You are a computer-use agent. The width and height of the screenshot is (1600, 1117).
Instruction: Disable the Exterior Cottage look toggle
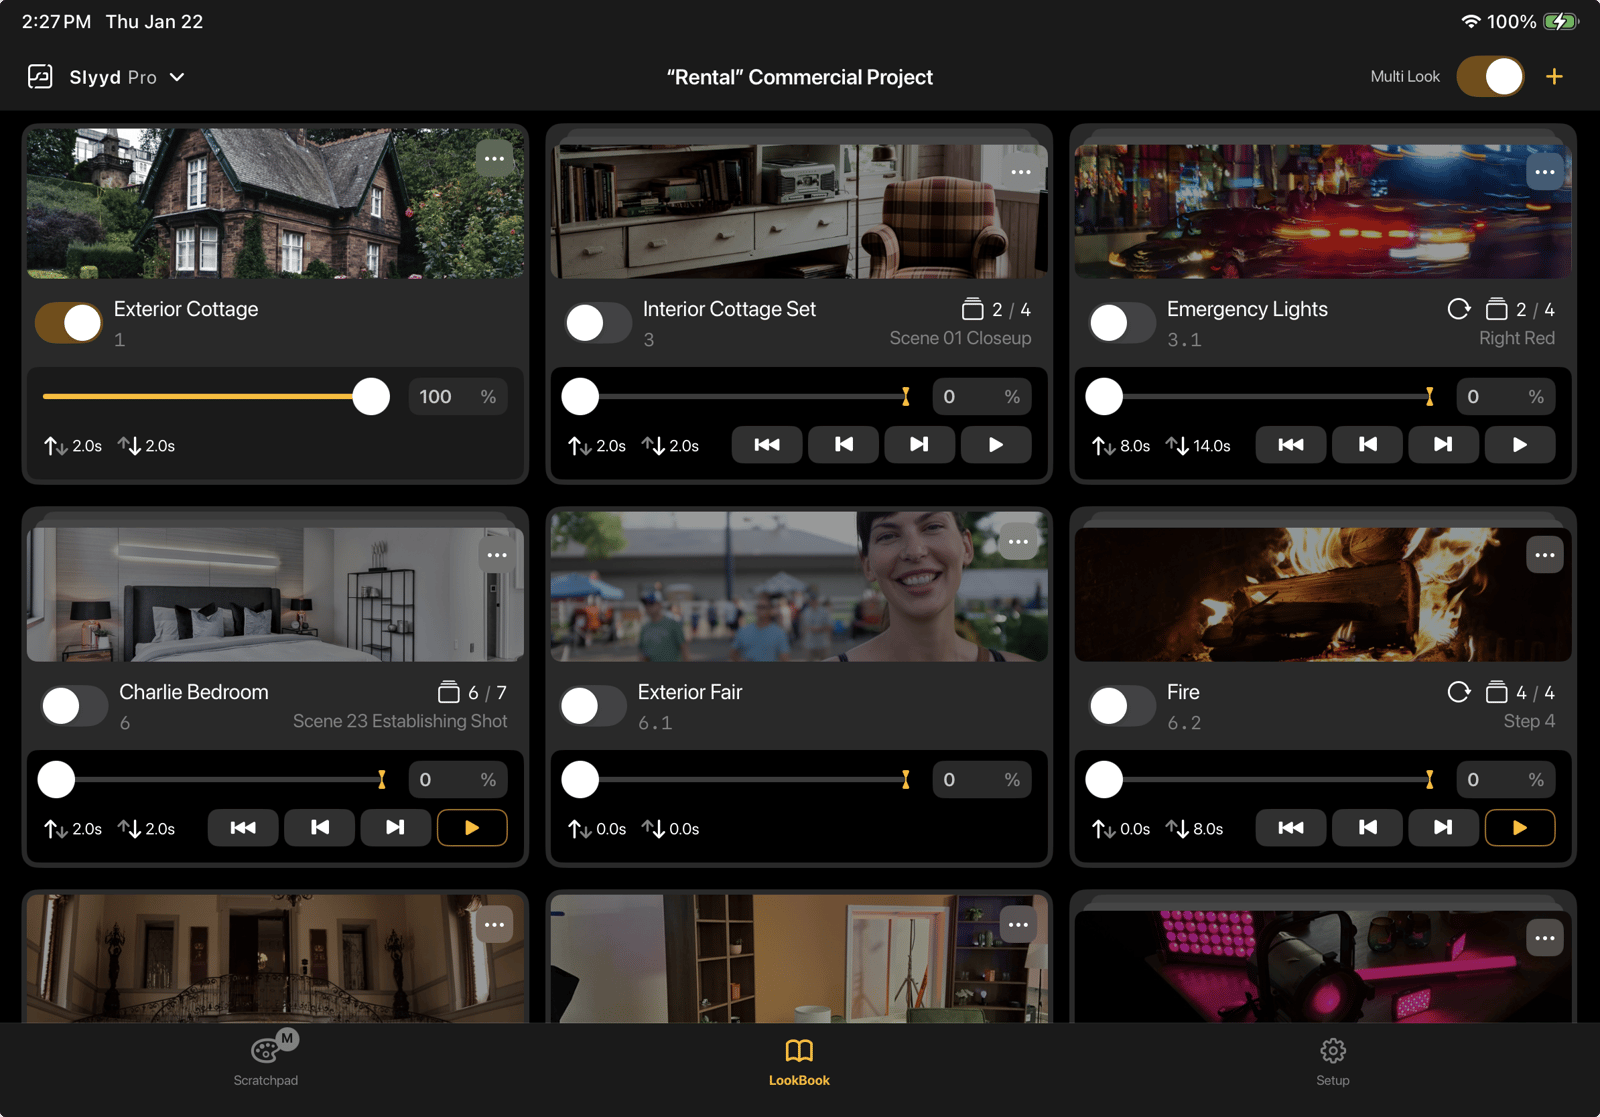pyautogui.click(x=69, y=323)
